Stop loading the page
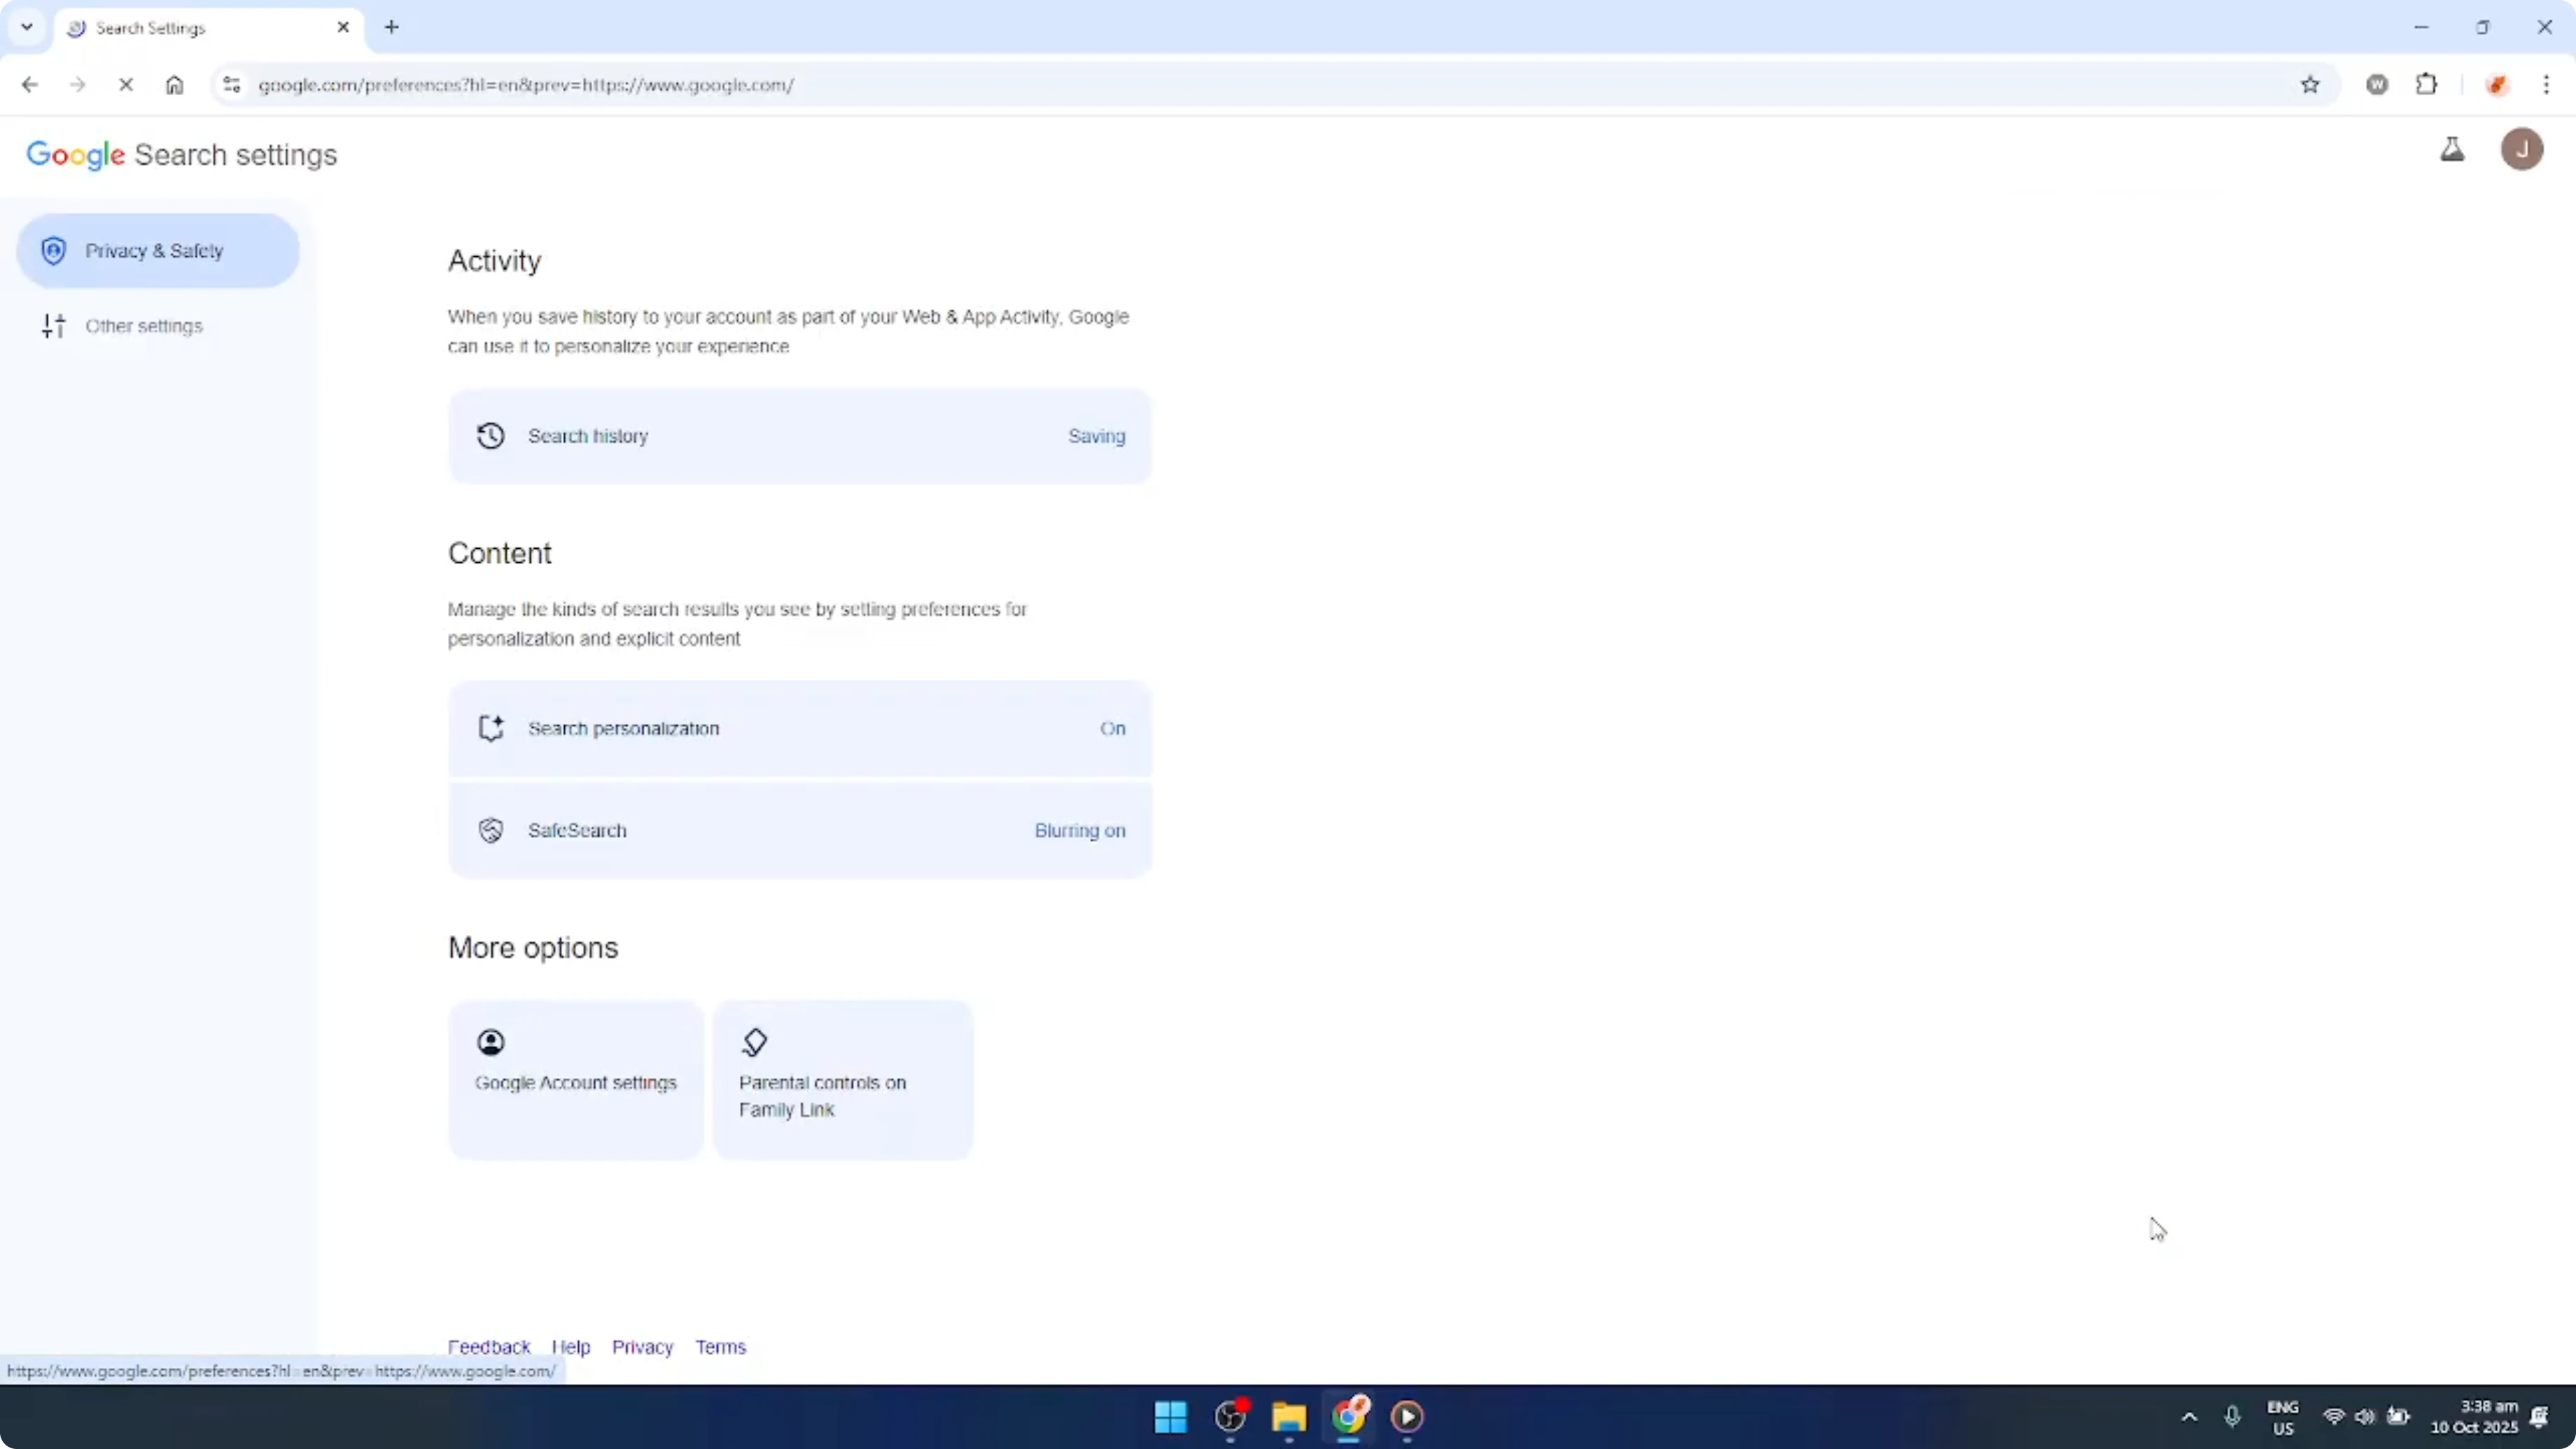The image size is (2576, 1449). [x=126, y=85]
